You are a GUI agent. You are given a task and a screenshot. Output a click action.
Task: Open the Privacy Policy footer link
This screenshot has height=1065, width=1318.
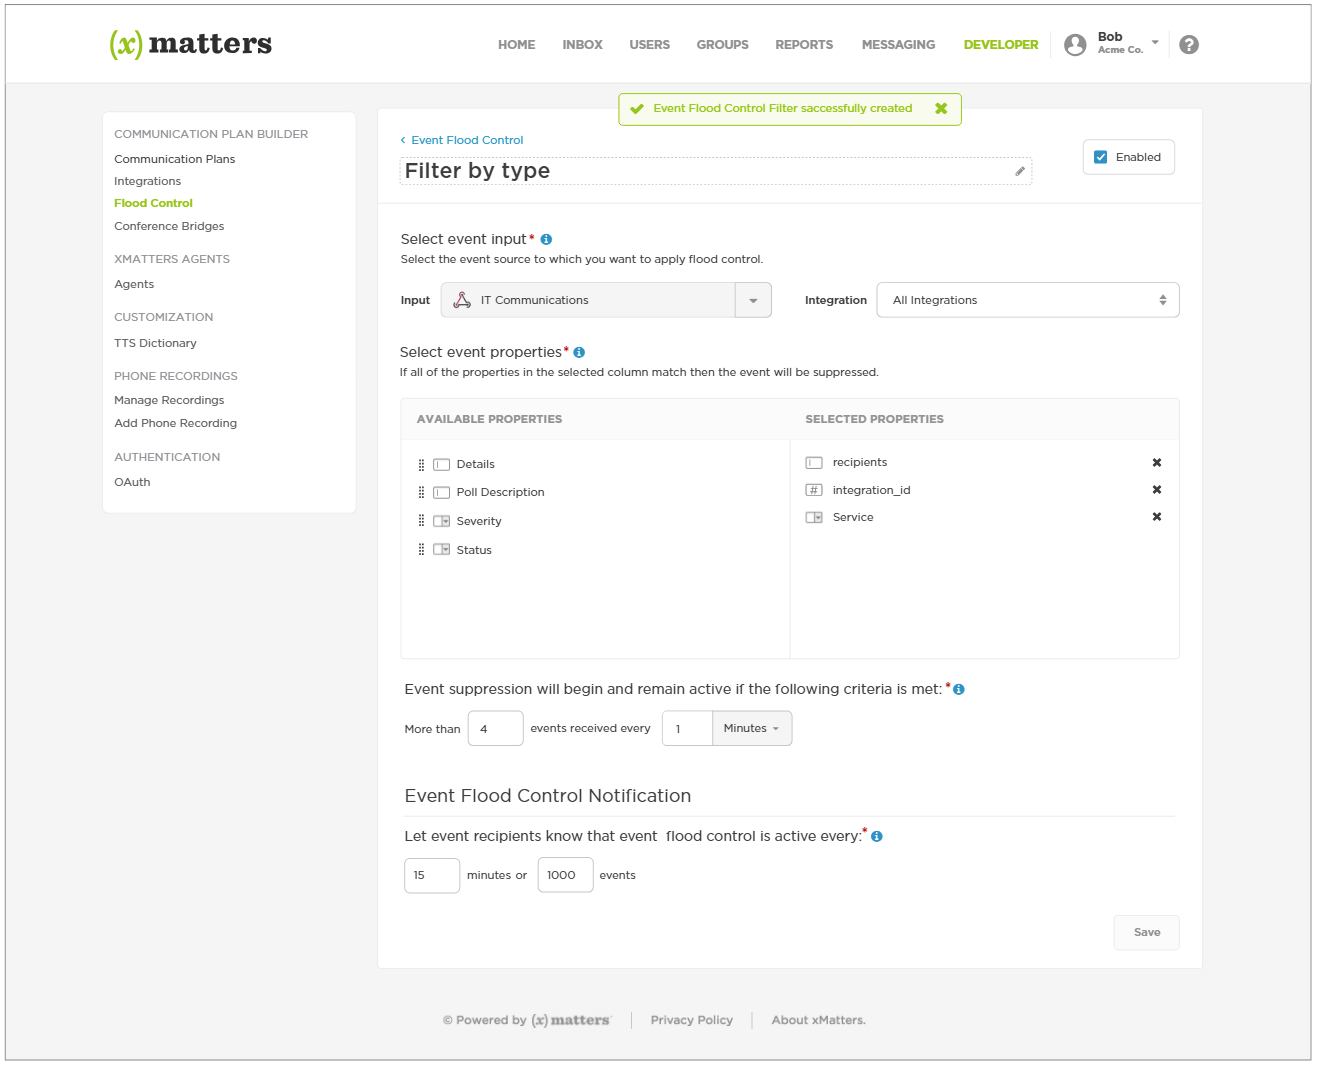point(692,1020)
